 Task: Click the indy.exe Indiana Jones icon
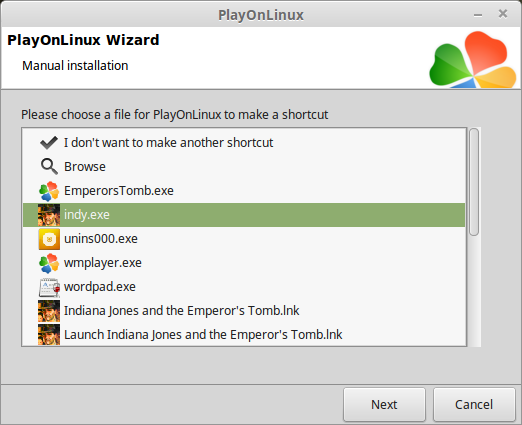click(x=49, y=215)
